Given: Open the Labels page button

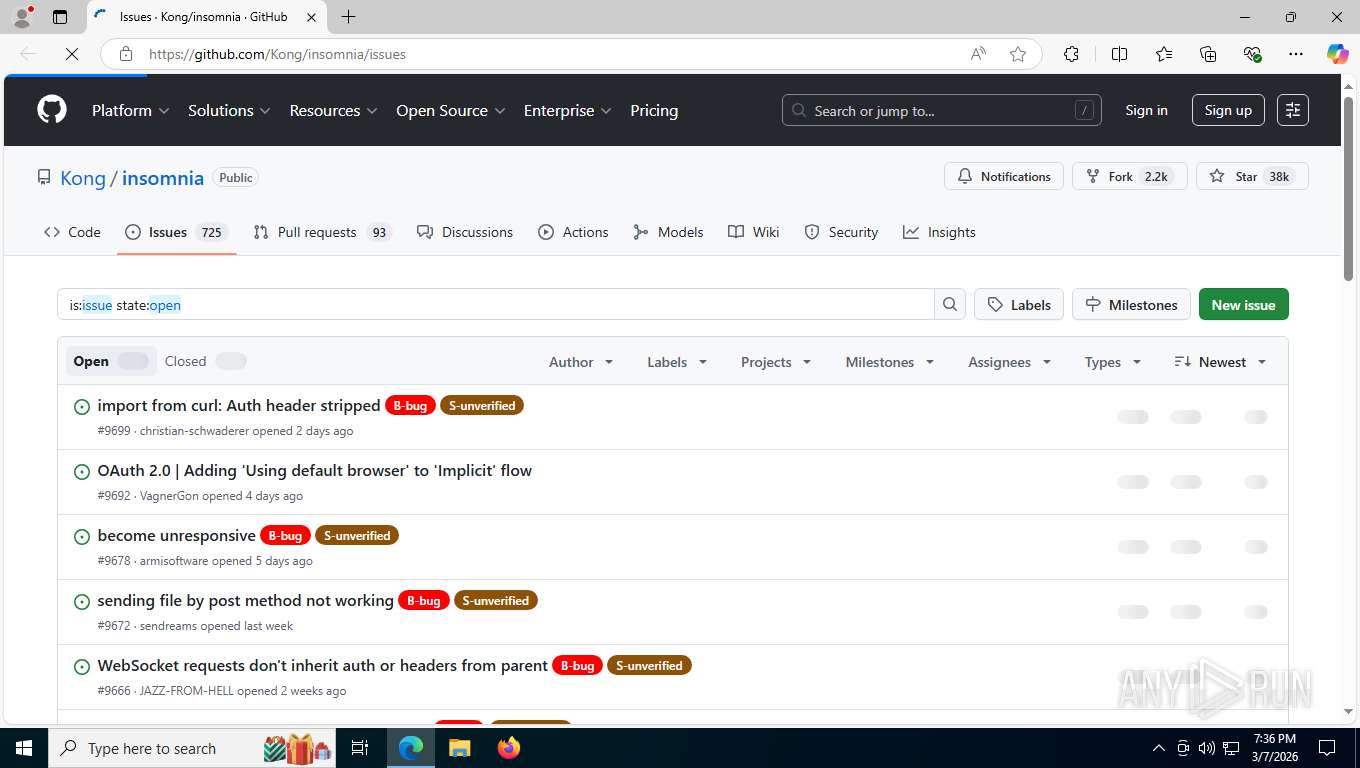Looking at the screenshot, I should pyautogui.click(x=1019, y=305).
